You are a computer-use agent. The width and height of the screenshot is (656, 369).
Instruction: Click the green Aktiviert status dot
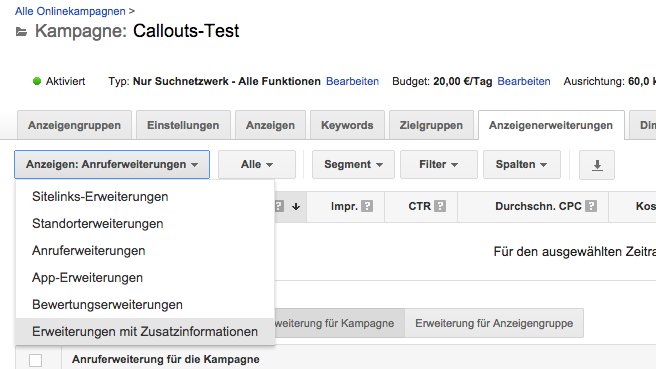coord(37,81)
